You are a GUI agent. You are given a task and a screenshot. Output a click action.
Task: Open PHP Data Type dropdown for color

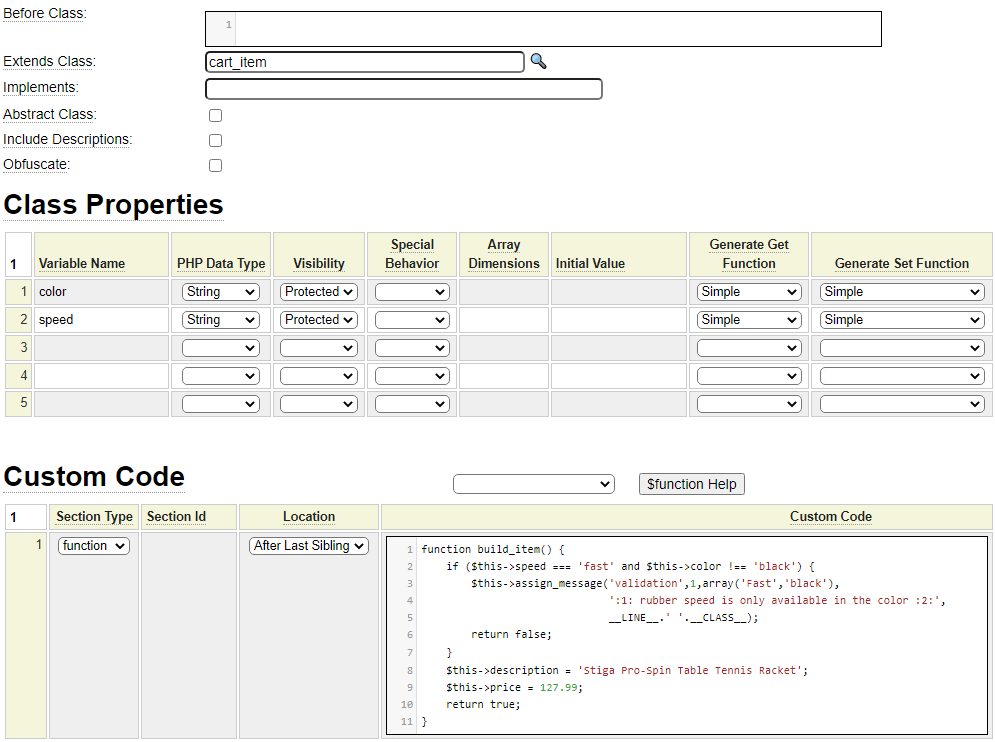click(220, 292)
